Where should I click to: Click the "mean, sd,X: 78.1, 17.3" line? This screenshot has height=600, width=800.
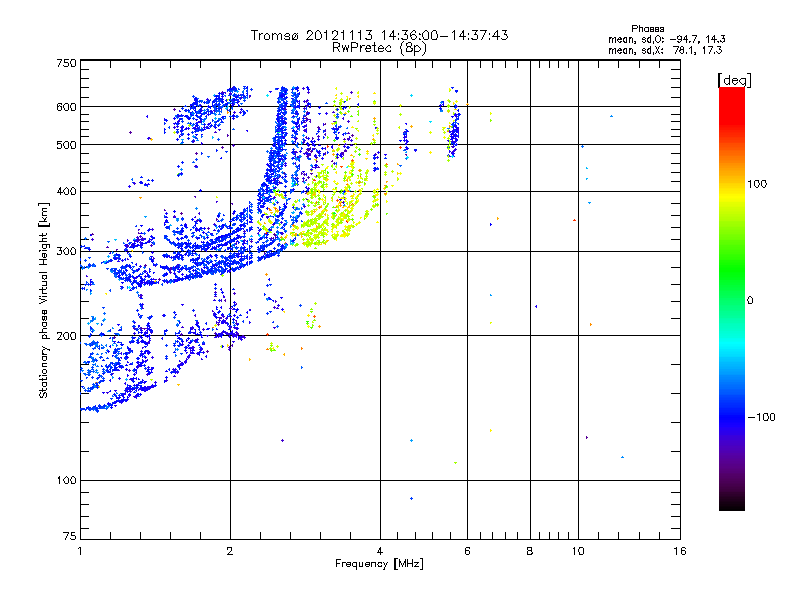[665, 50]
